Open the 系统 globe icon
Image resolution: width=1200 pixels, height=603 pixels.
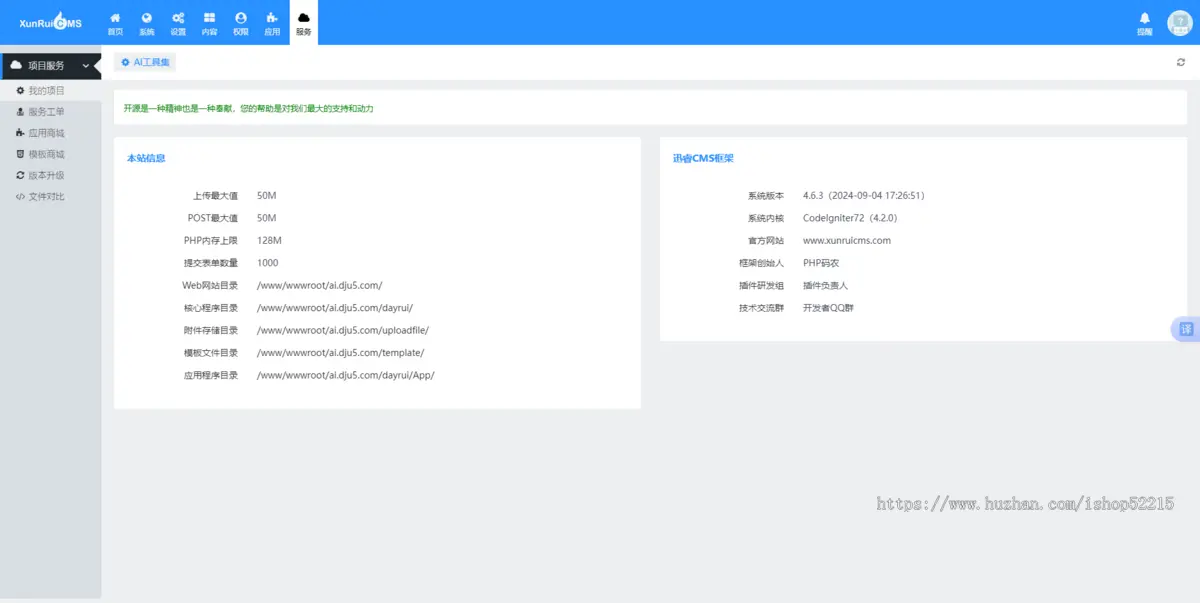click(146, 17)
